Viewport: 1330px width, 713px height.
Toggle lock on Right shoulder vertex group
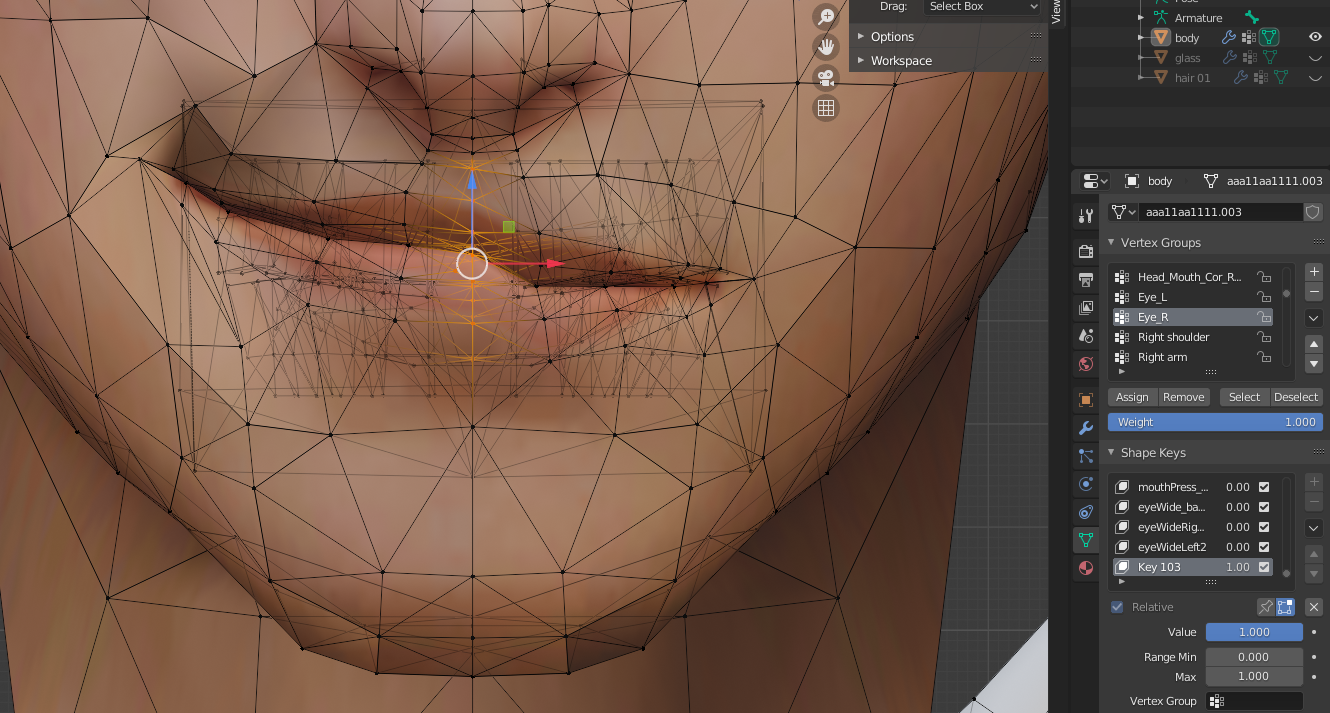[x=1264, y=337]
